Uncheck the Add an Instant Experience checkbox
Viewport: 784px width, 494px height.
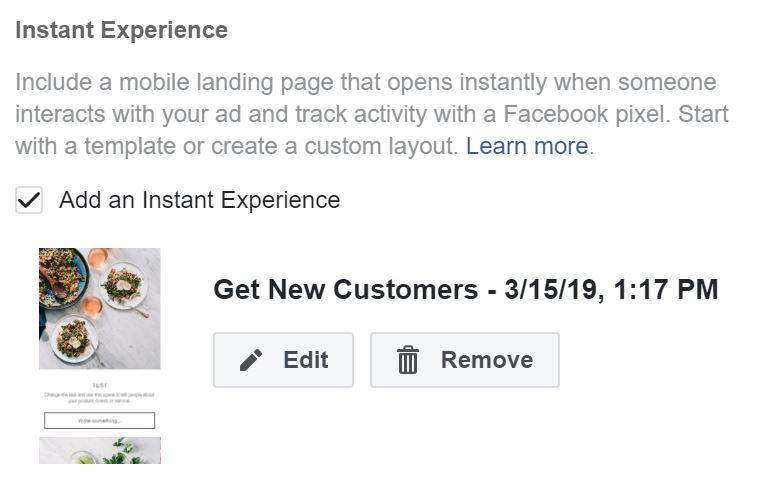coord(29,200)
